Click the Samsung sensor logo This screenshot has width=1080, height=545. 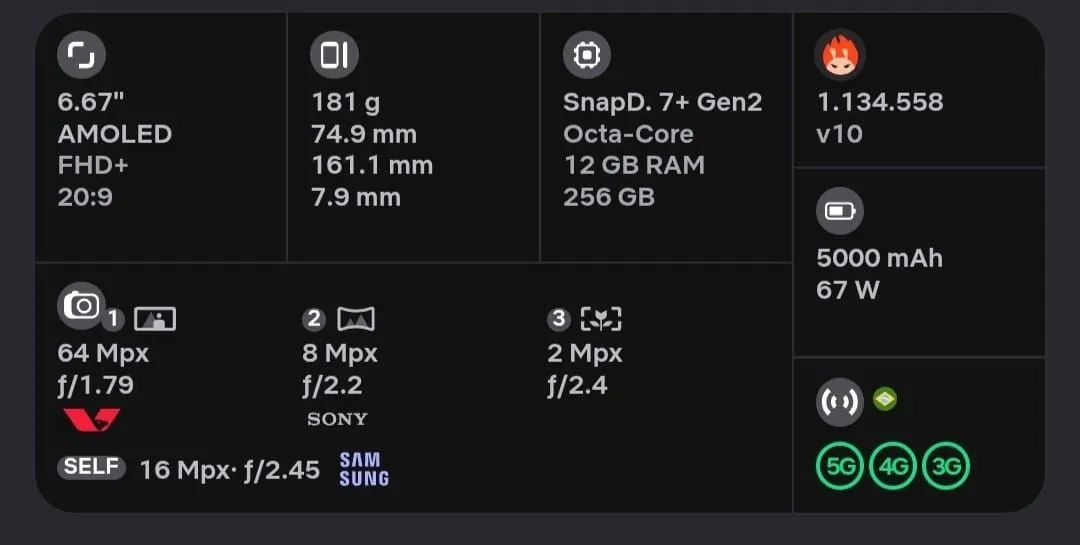click(364, 469)
